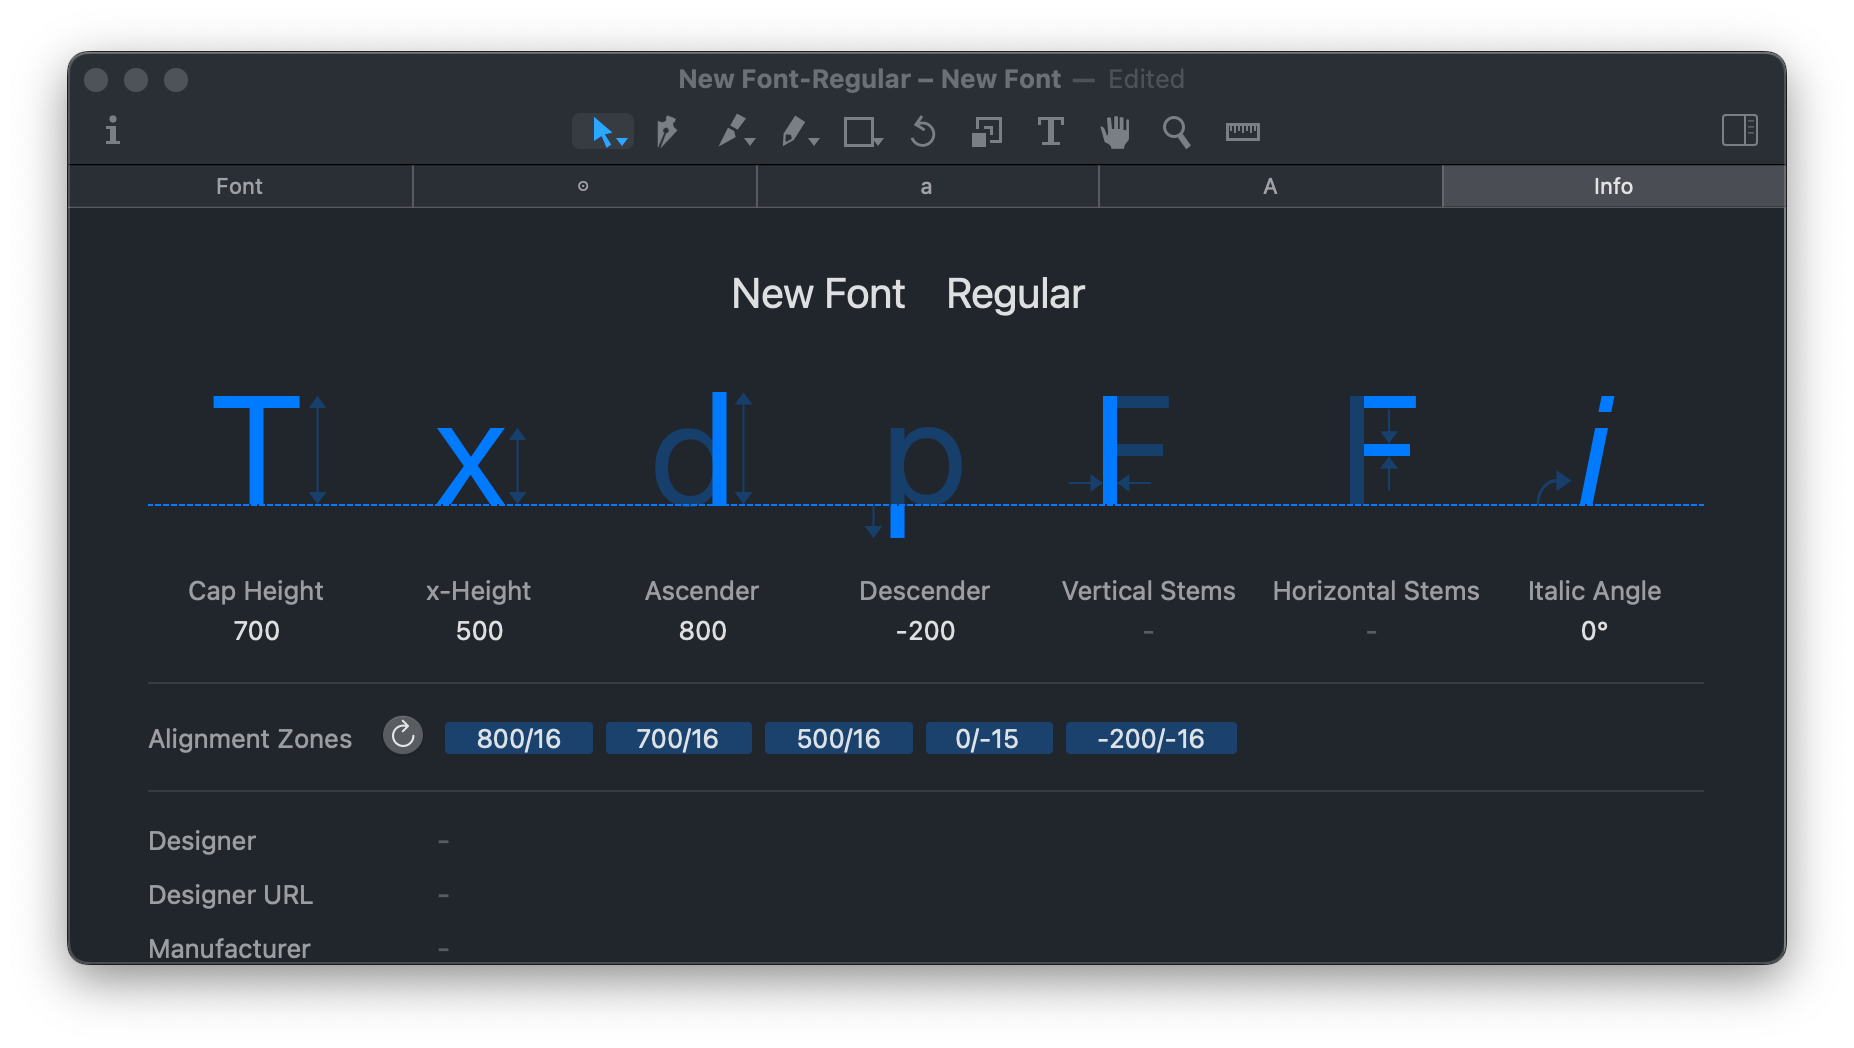Switch to the uppercase A tab
The height and width of the screenshot is (1048, 1854).
[1270, 186]
